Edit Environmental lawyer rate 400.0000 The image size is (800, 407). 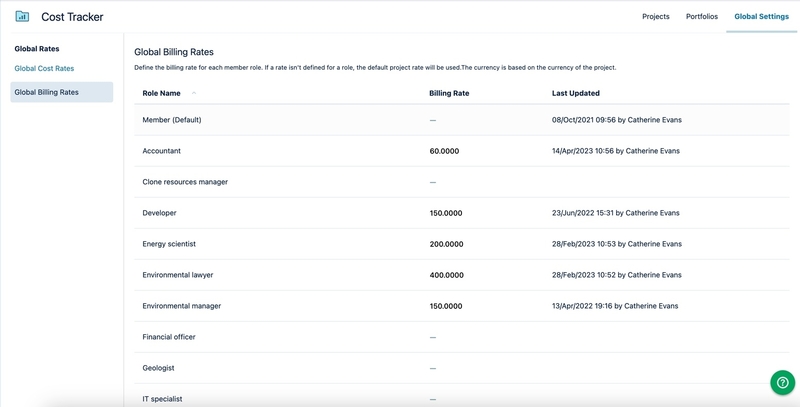[x=446, y=275]
